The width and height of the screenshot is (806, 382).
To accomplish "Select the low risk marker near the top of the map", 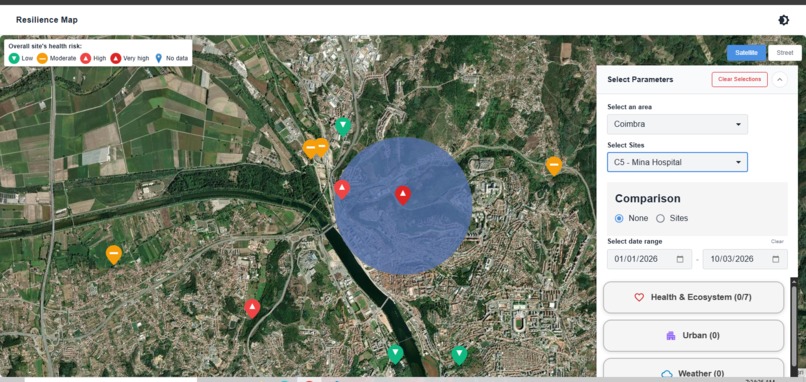I will point(343,126).
